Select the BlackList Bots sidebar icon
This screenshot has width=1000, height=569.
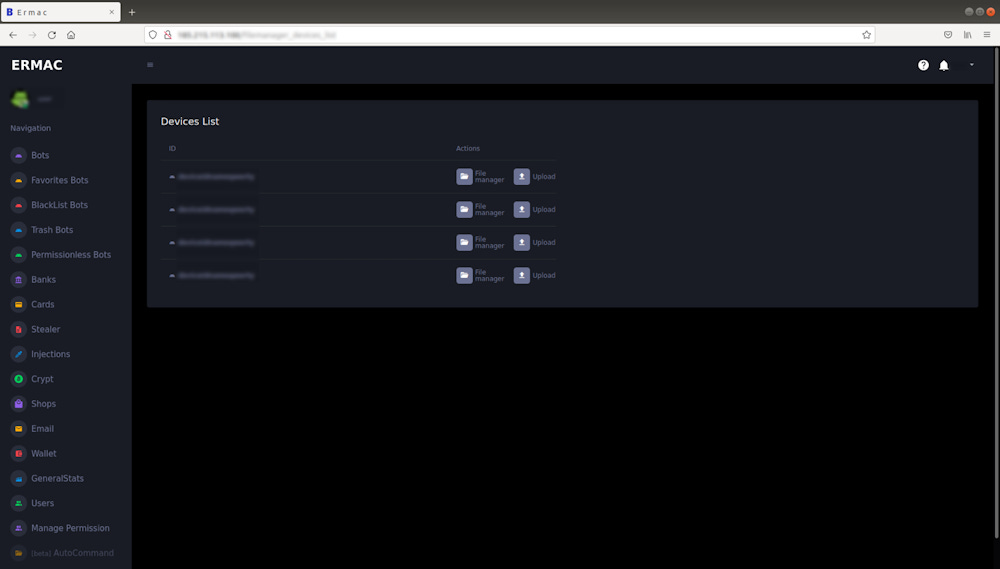(x=18, y=205)
